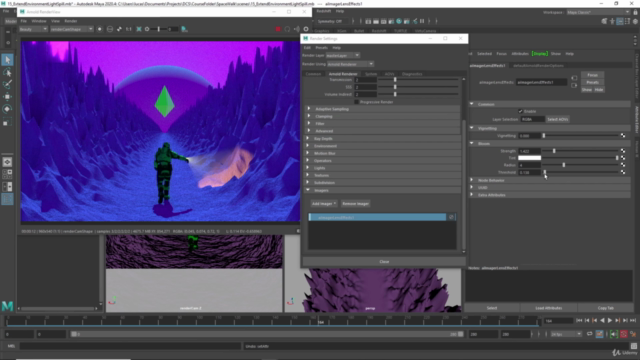Click the 1:1 zoom icon in RenderView

coord(129,29)
